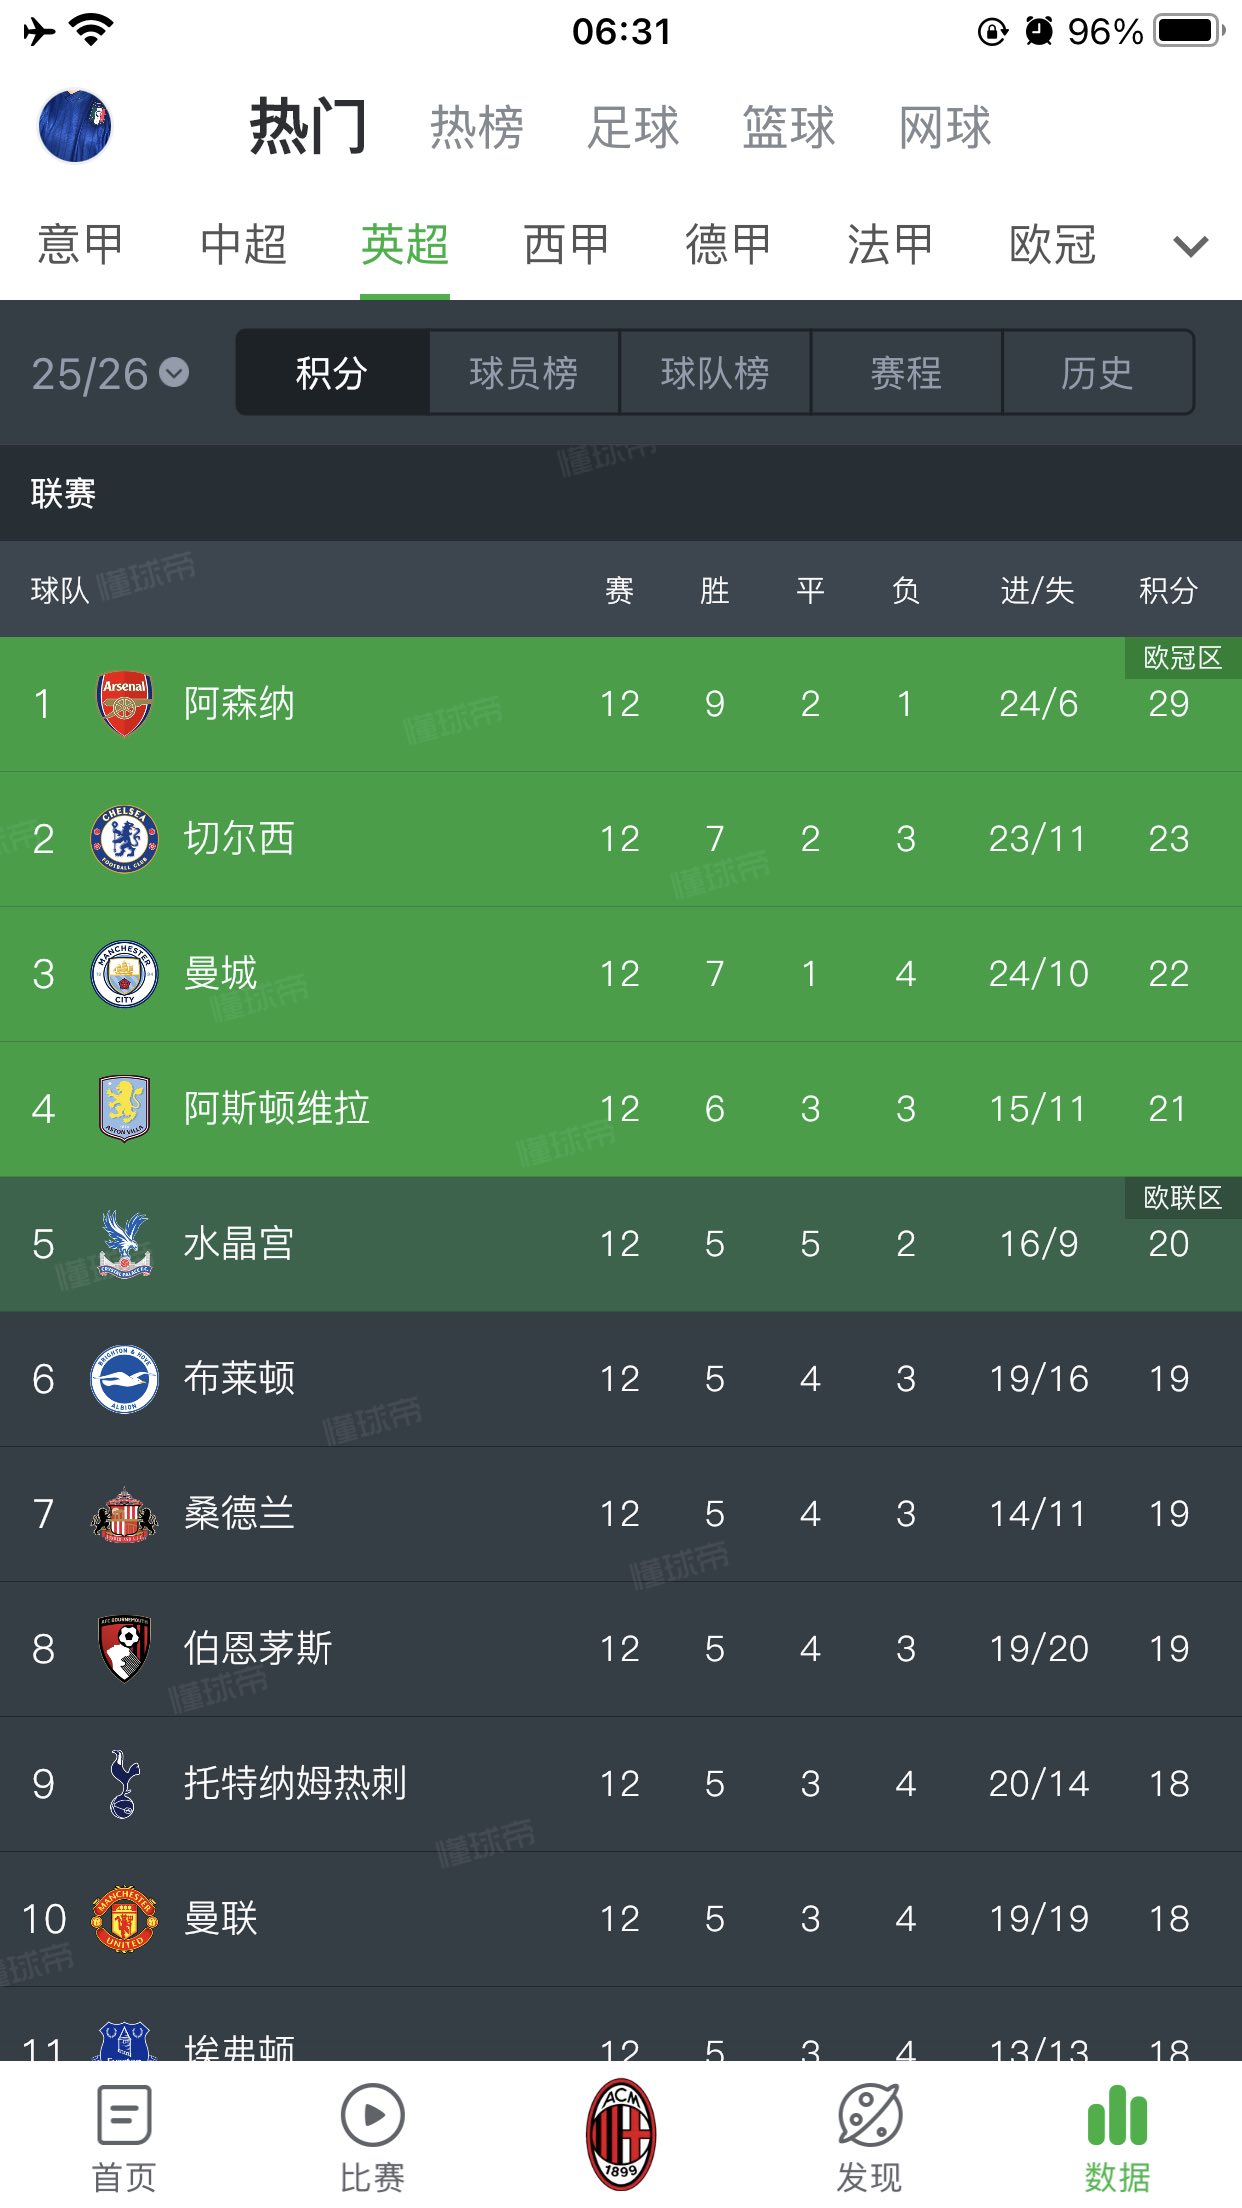
Task: Select the 足球 top tab
Action: pos(633,128)
